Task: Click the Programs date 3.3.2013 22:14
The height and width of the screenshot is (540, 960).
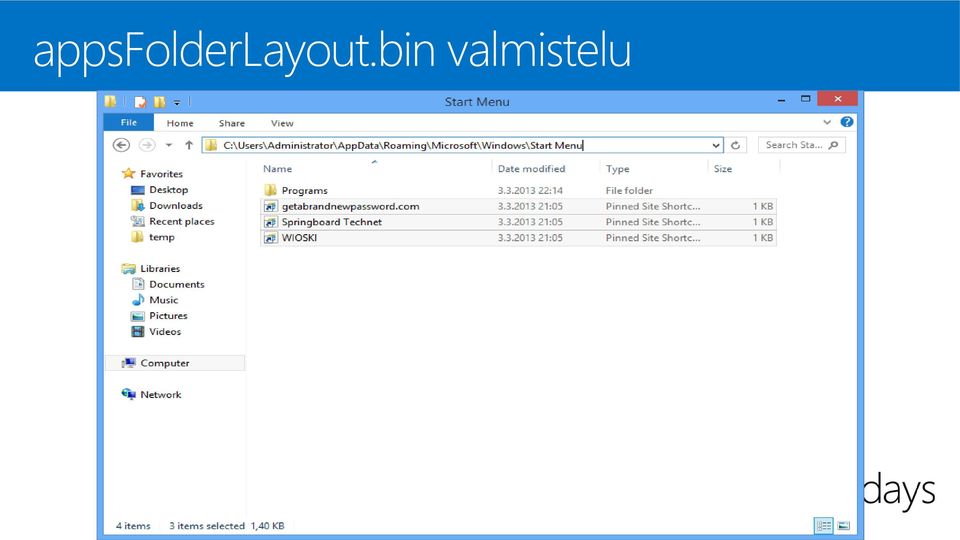Action: pos(530,191)
